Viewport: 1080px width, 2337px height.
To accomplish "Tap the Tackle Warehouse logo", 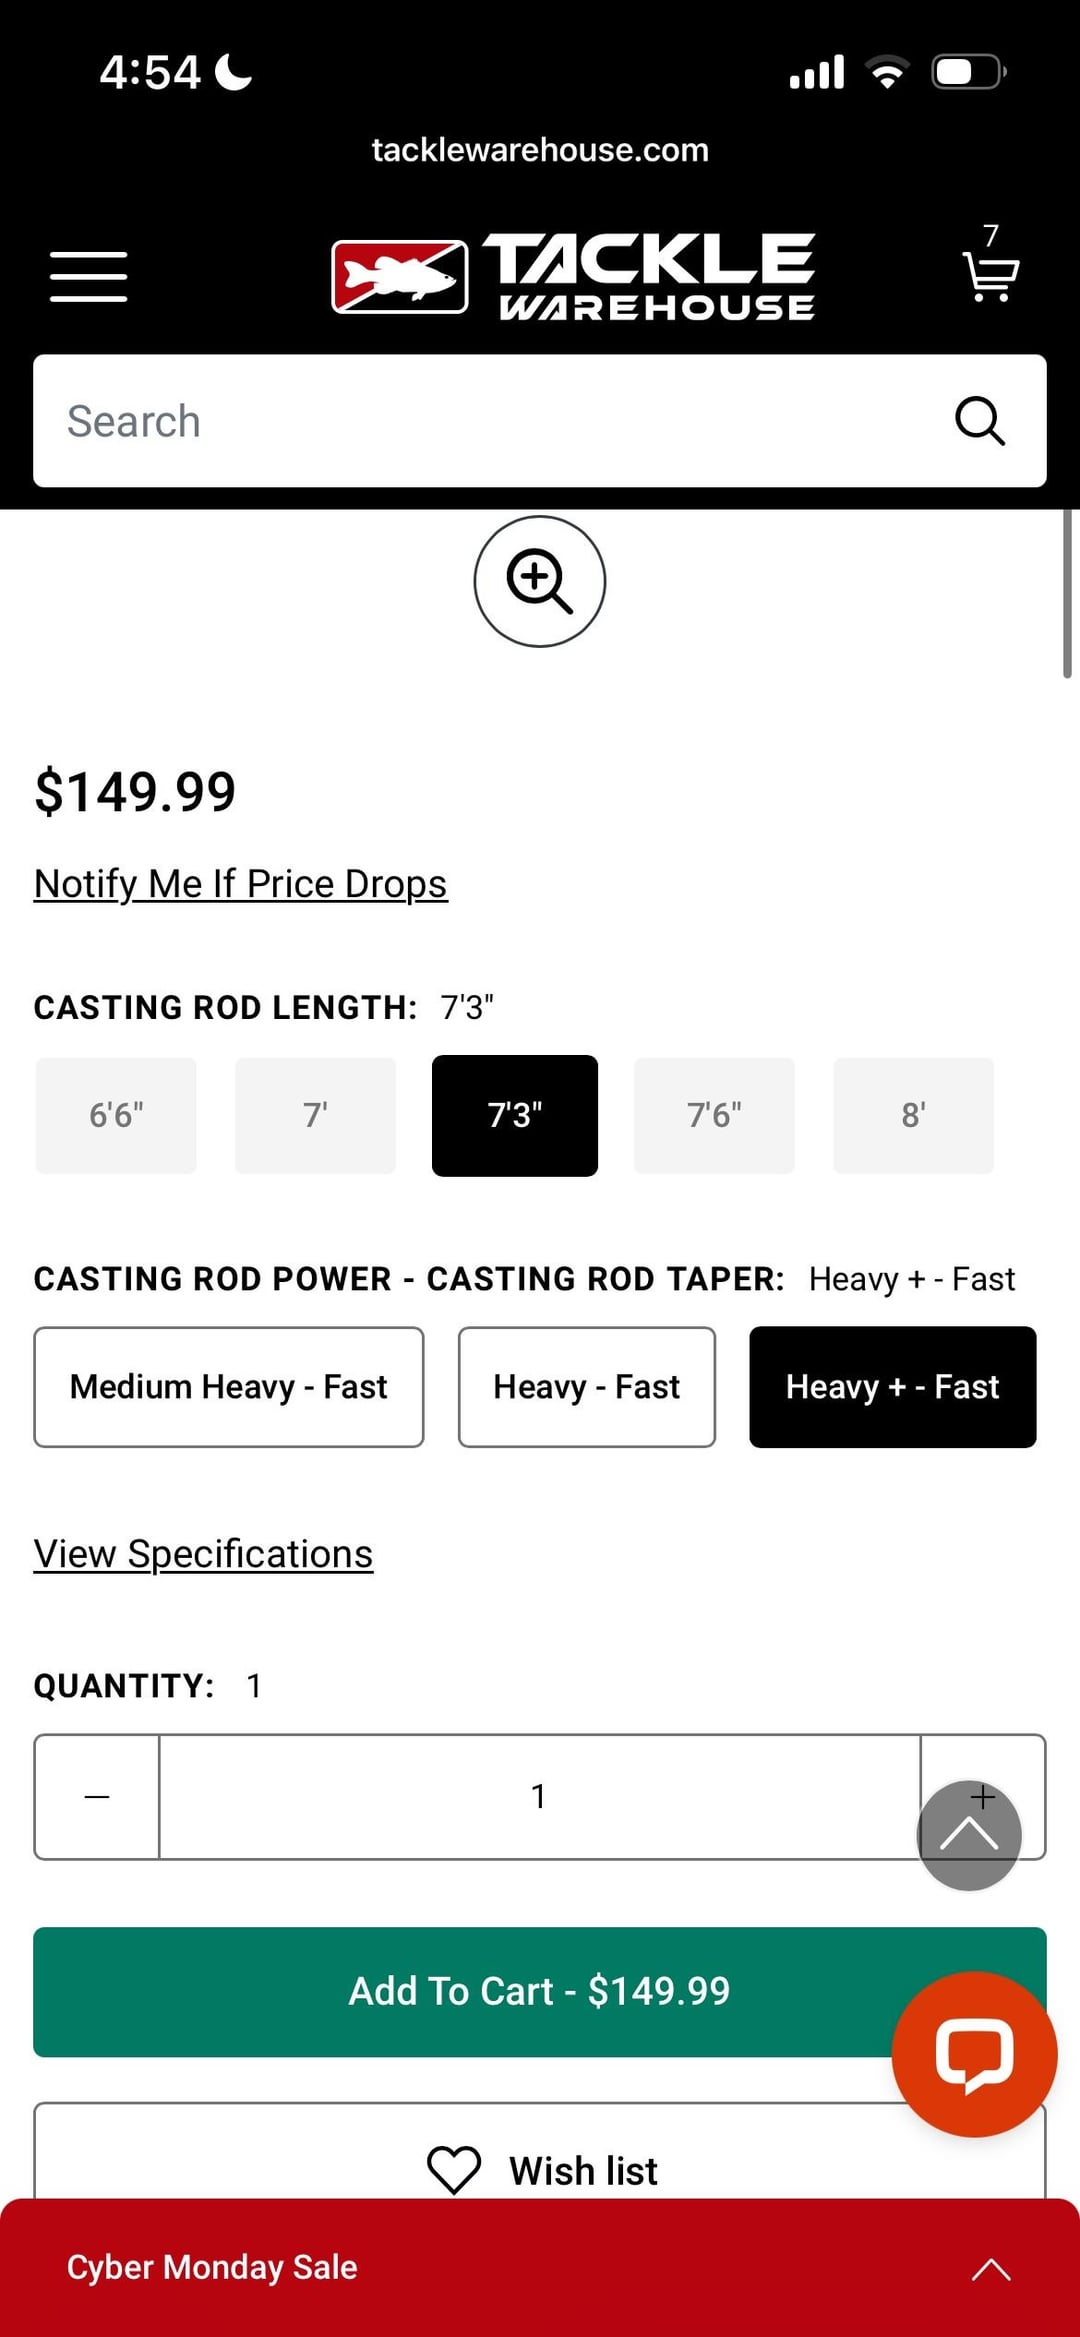I will 573,276.
